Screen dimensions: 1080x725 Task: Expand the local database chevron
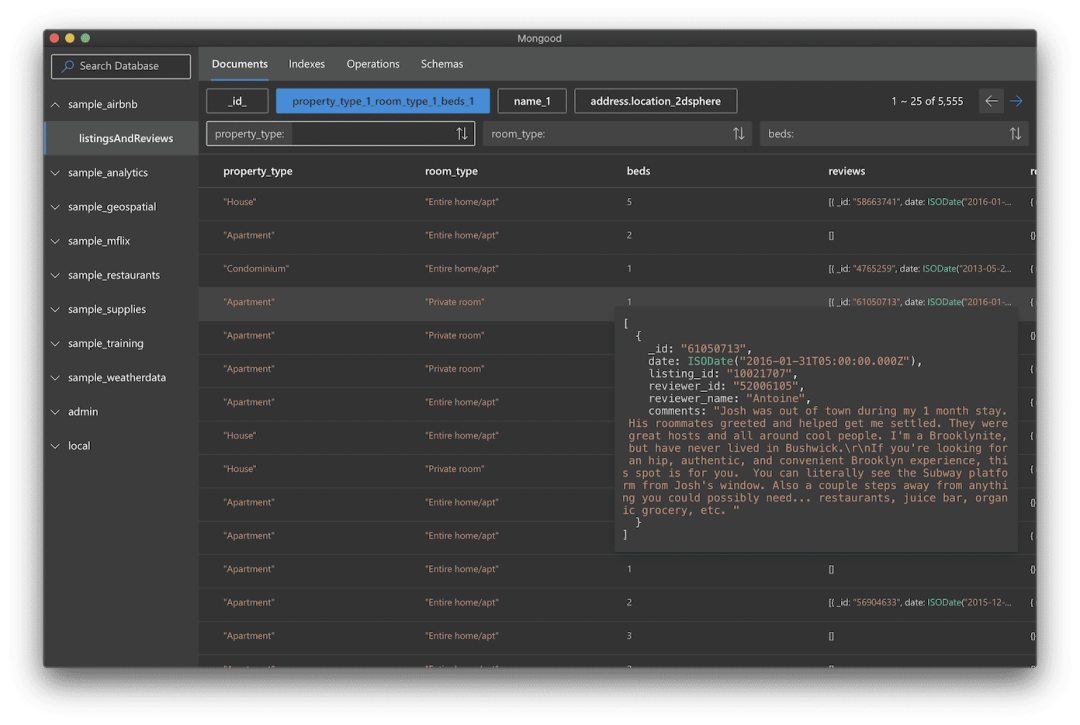tap(55, 446)
